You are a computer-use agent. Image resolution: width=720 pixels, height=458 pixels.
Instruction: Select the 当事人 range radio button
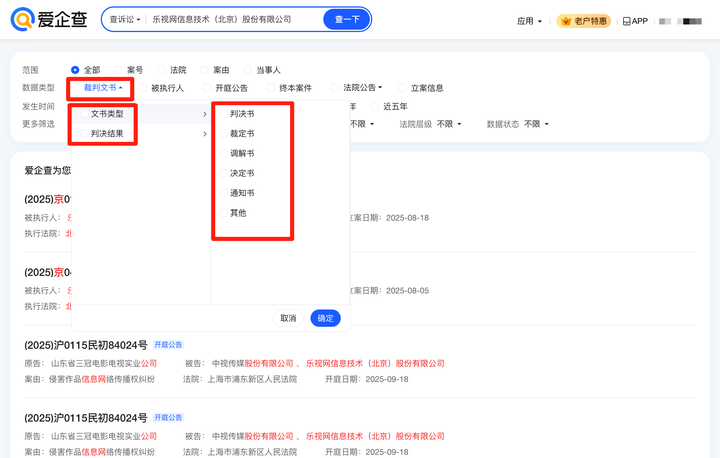click(248, 70)
